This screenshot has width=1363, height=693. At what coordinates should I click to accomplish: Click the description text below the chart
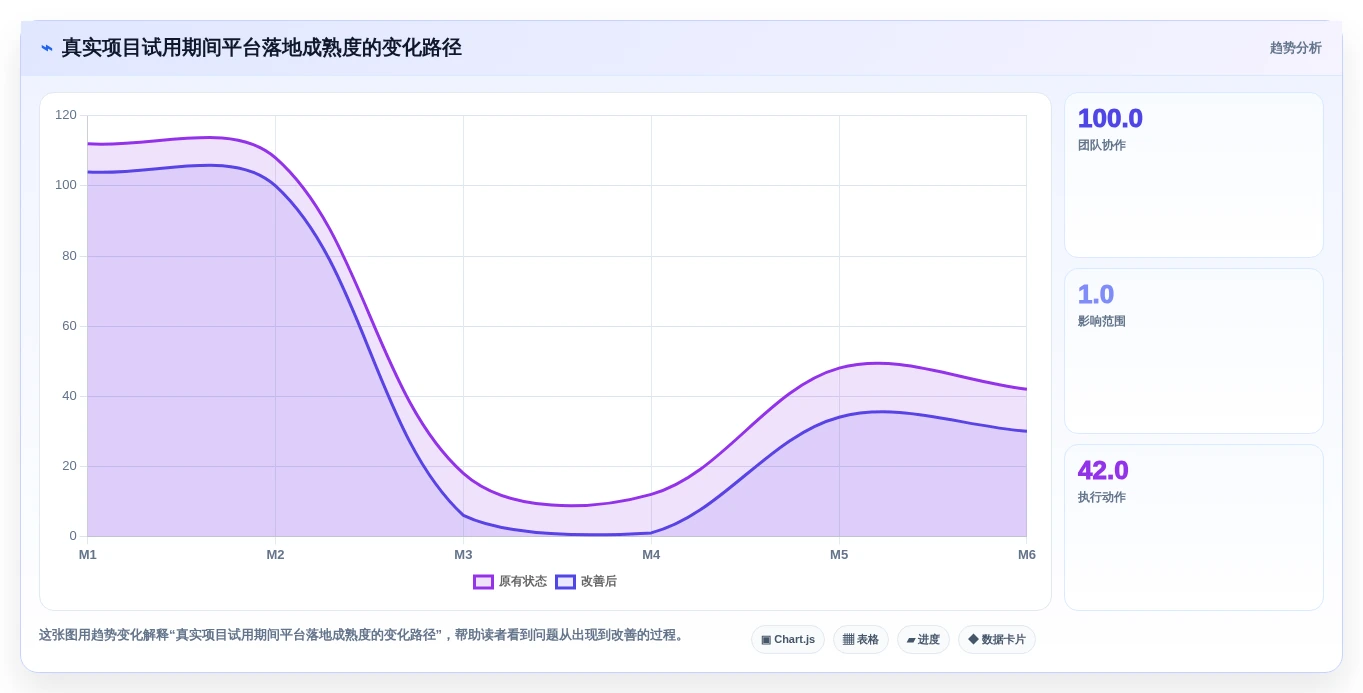[x=363, y=635]
